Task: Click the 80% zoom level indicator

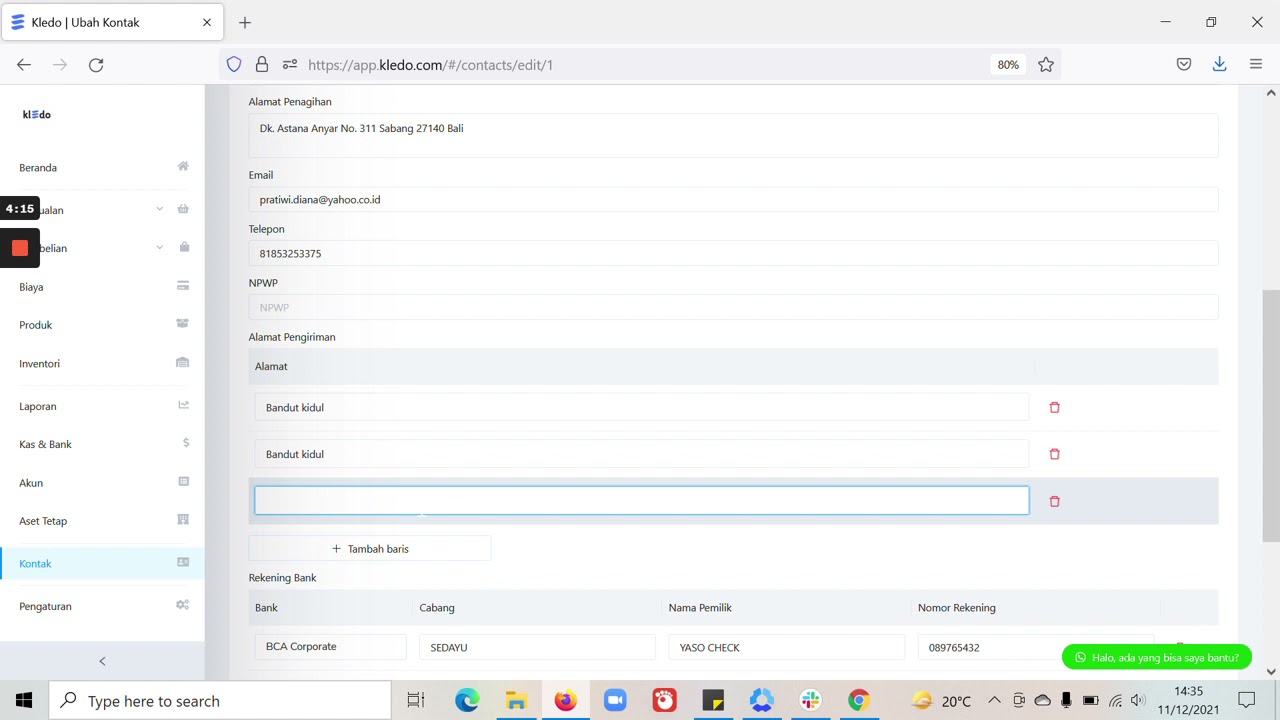Action: pos(1008,65)
